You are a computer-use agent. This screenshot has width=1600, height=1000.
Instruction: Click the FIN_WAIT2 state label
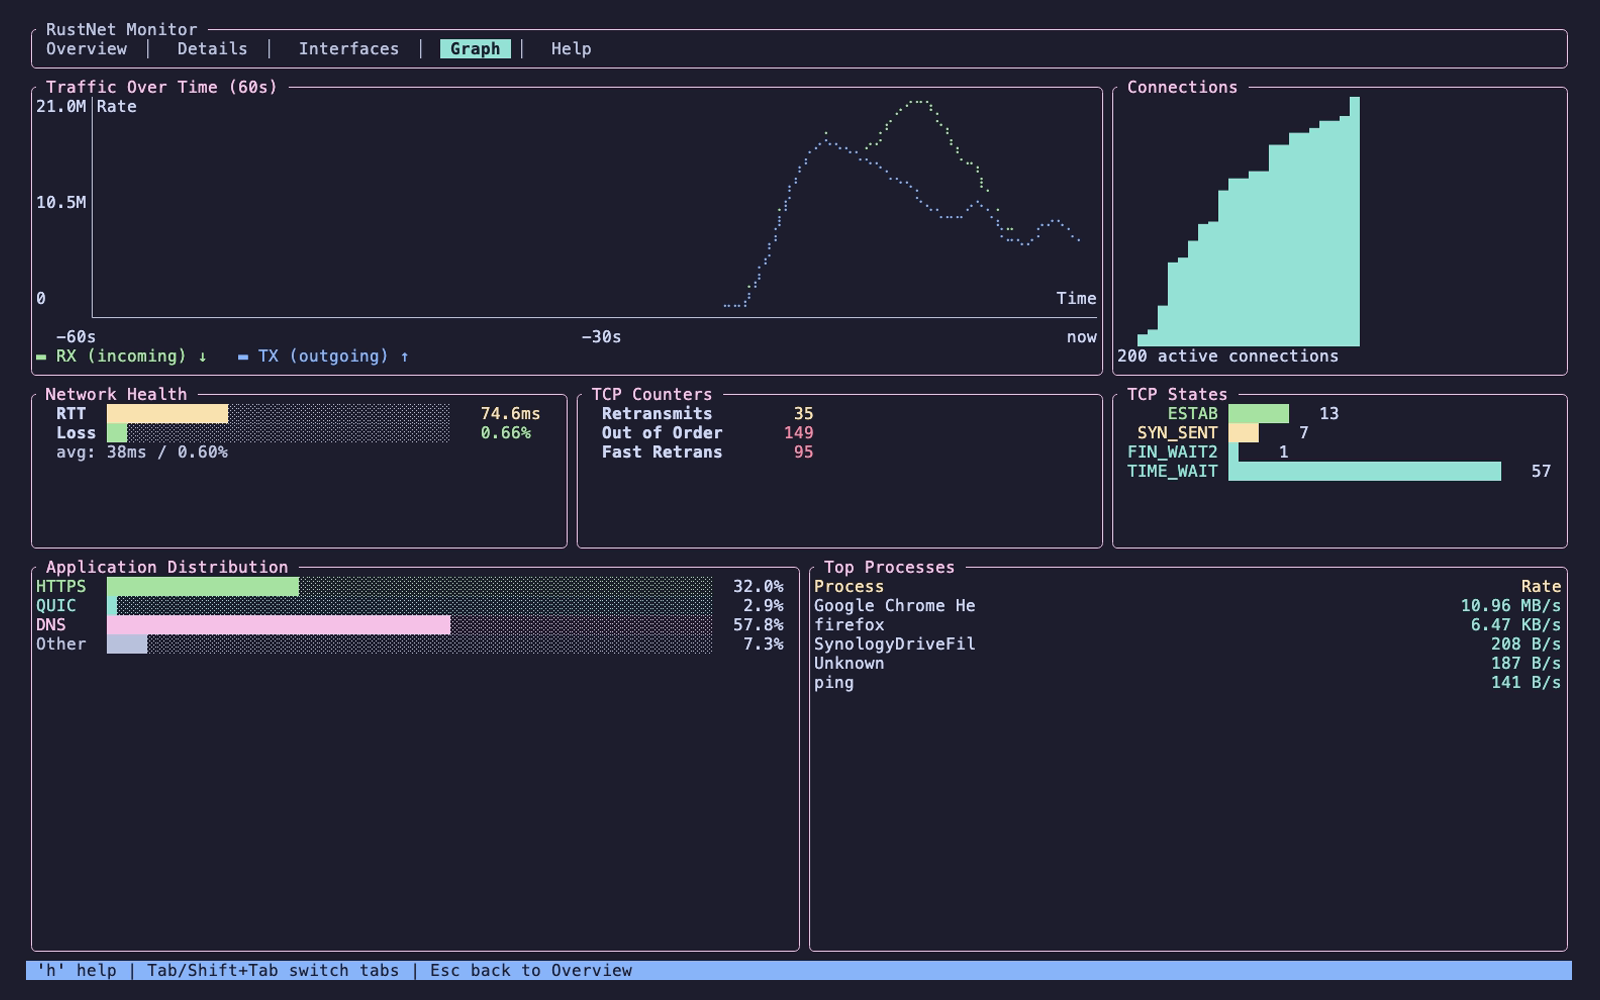[1172, 452]
